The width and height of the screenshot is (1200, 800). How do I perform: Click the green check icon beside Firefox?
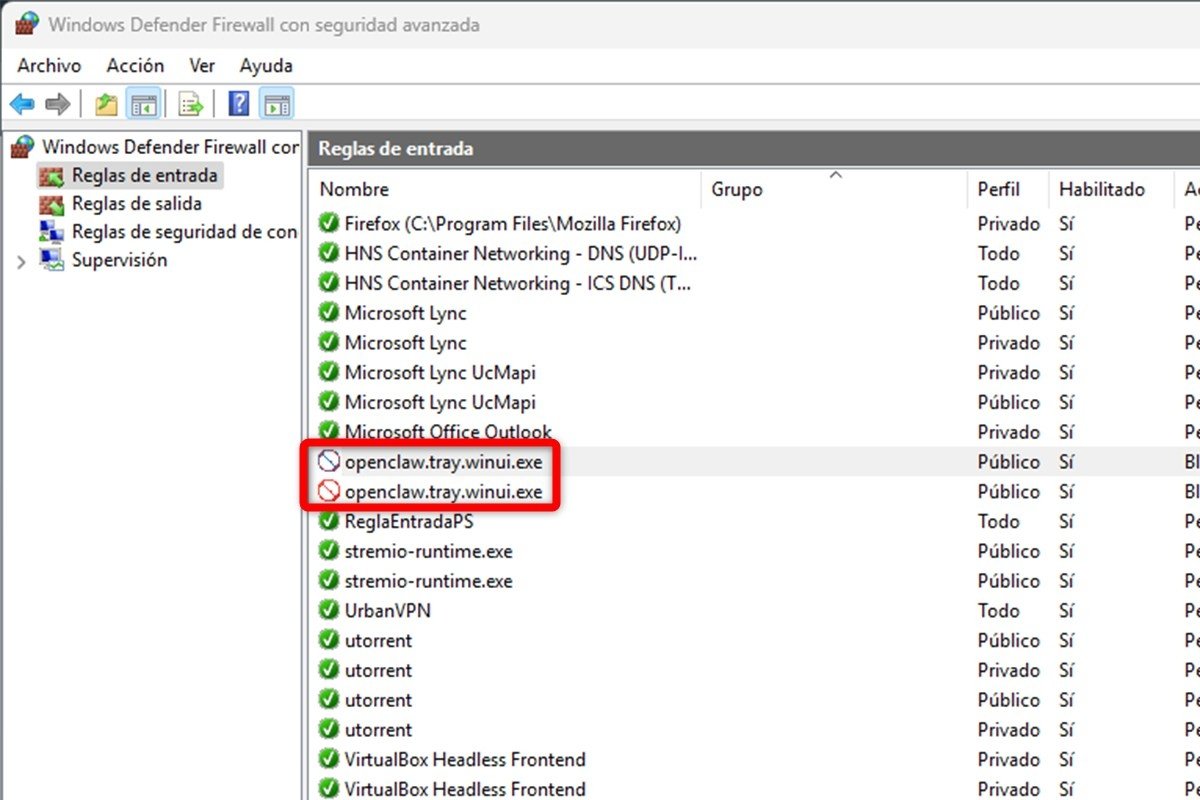(x=328, y=223)
